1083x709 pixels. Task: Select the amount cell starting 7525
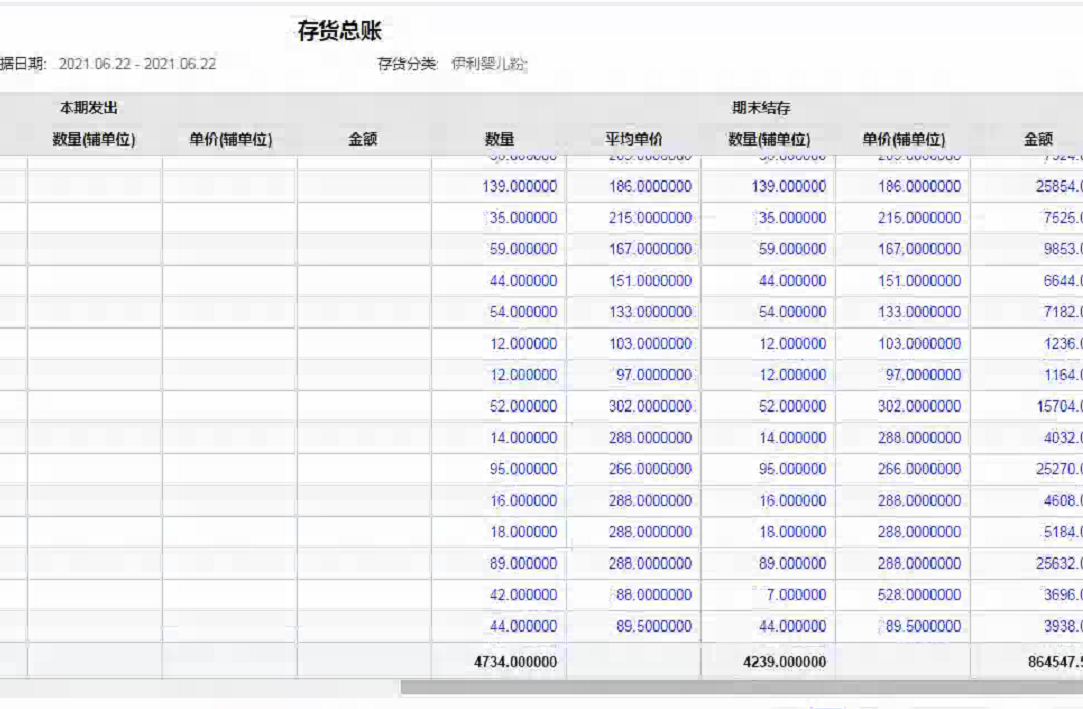click(1063, 218)
